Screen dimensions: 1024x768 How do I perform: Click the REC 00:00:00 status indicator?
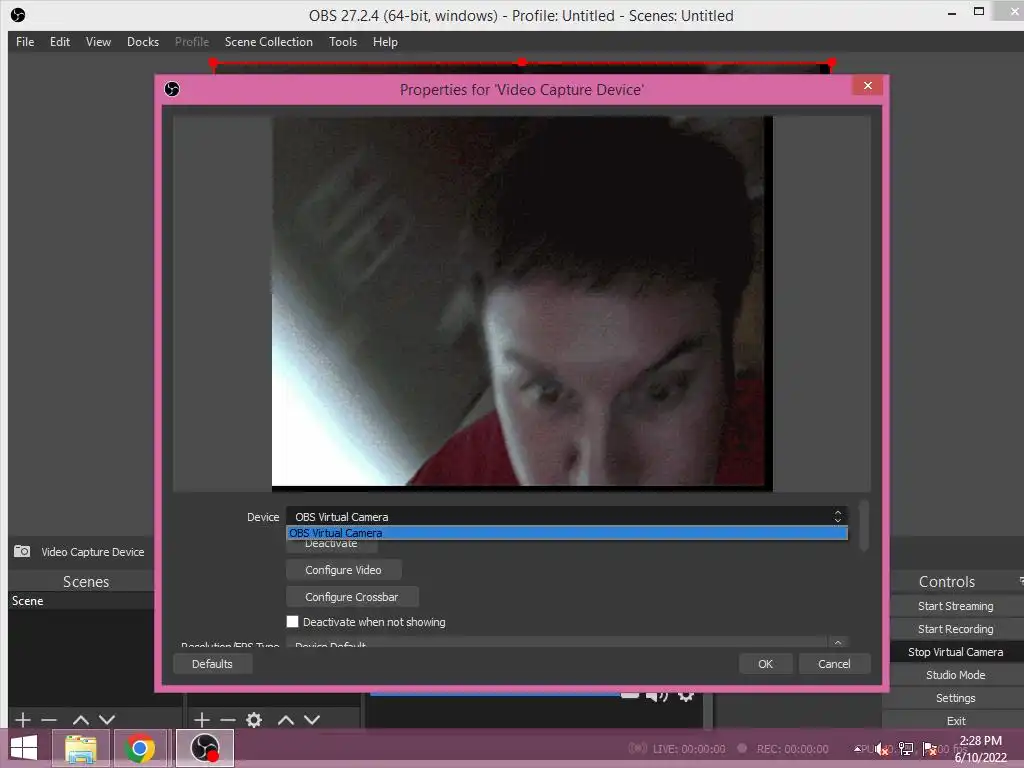[782, 748]
